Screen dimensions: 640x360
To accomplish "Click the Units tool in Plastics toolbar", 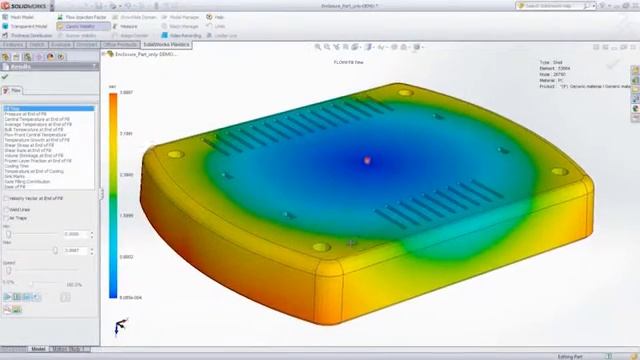I will [216, 26].
